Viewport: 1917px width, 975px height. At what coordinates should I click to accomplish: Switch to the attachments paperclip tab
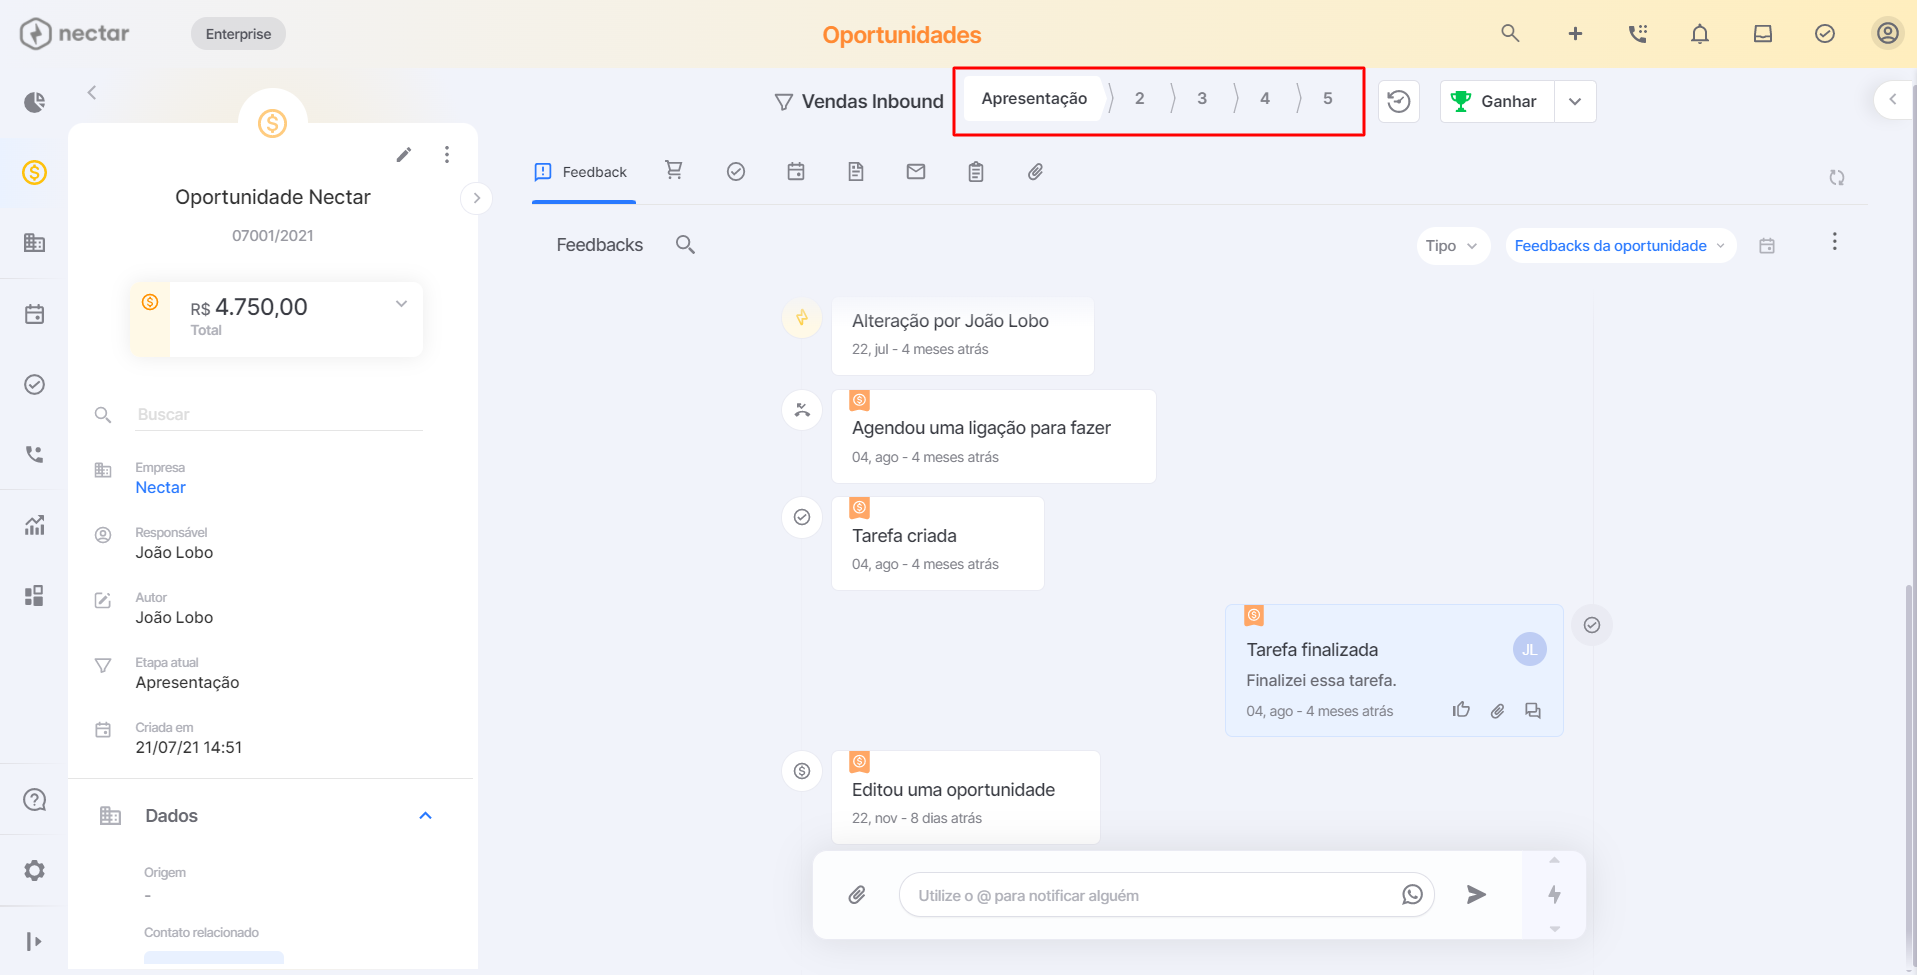coord(1036,172)
